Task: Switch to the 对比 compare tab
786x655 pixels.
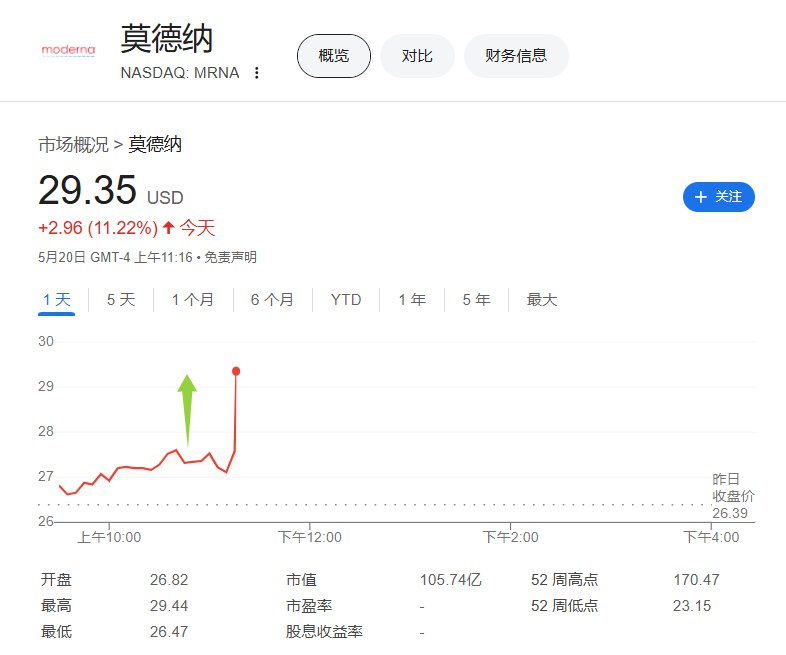Action: tap(417, 56)
